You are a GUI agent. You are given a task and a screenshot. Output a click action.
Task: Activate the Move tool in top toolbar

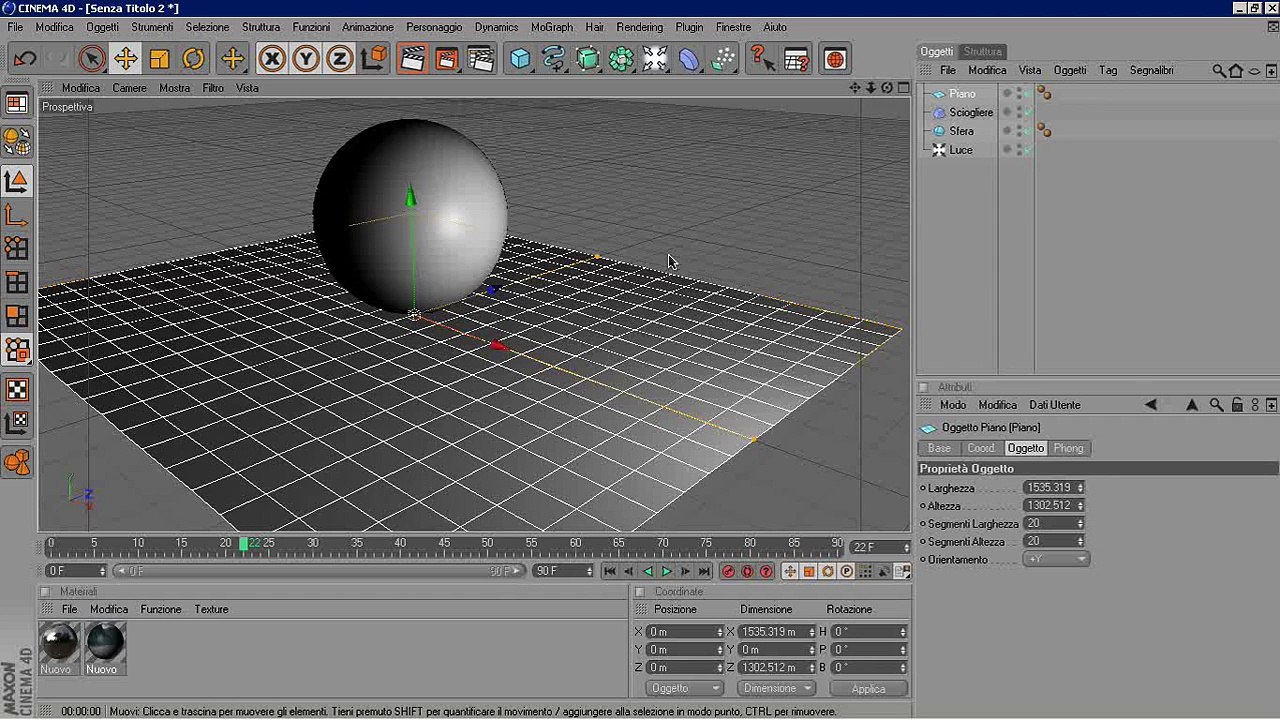point(125,59)
